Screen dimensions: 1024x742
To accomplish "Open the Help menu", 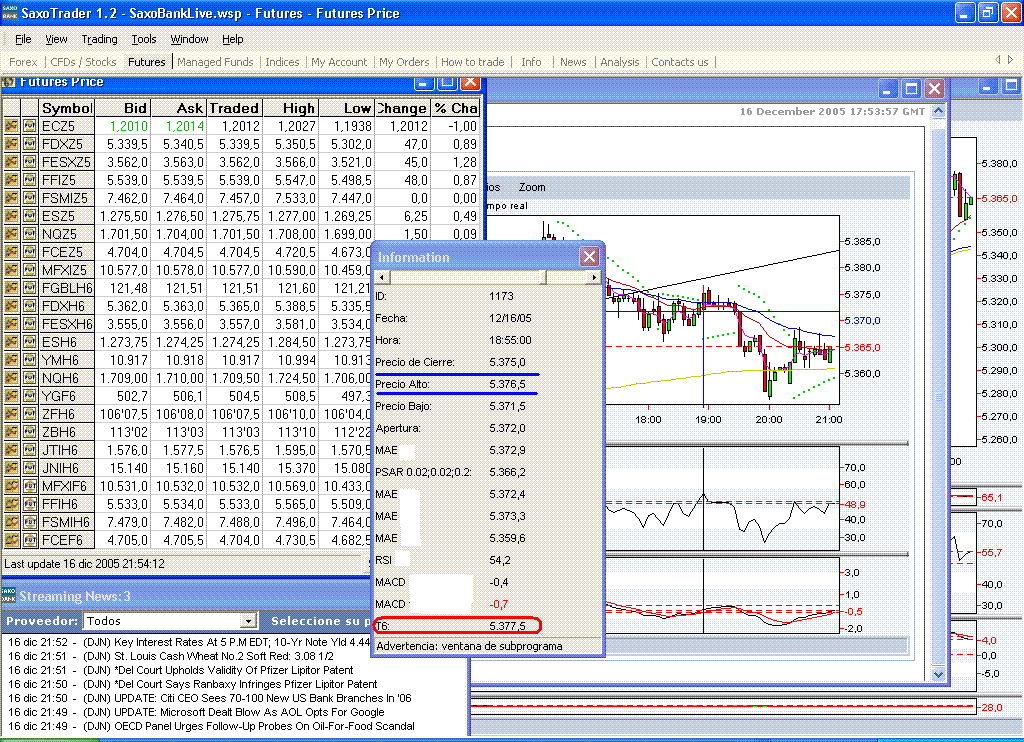I will (x=232, y=39).
